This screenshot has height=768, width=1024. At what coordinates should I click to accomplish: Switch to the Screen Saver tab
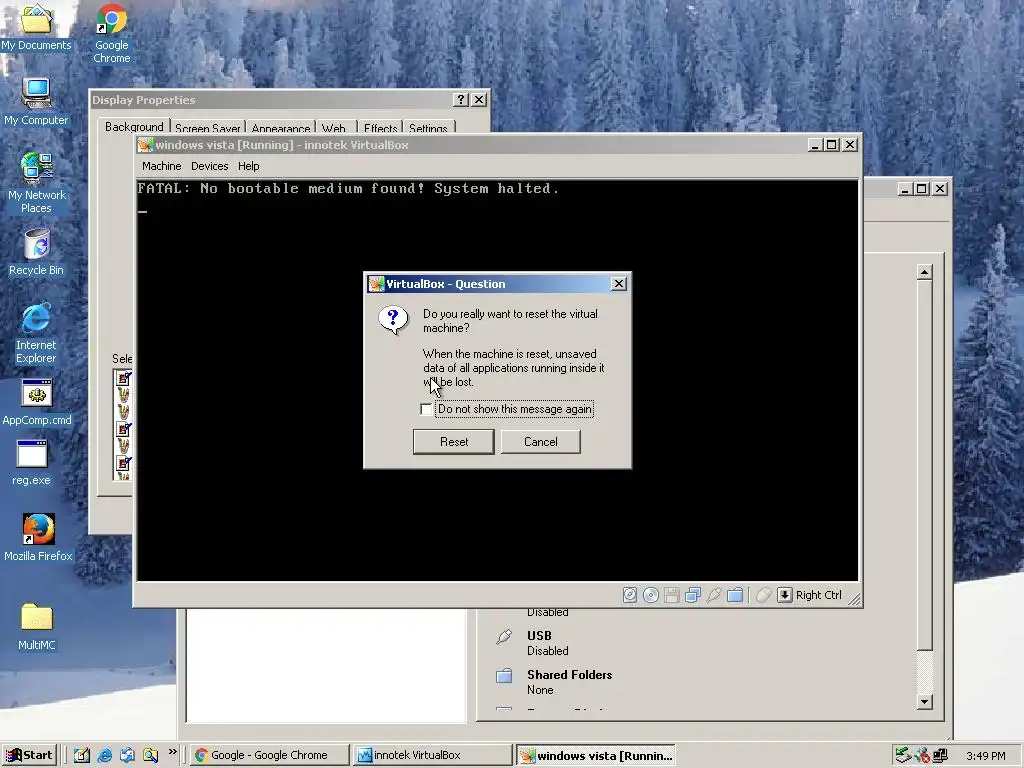208,127
